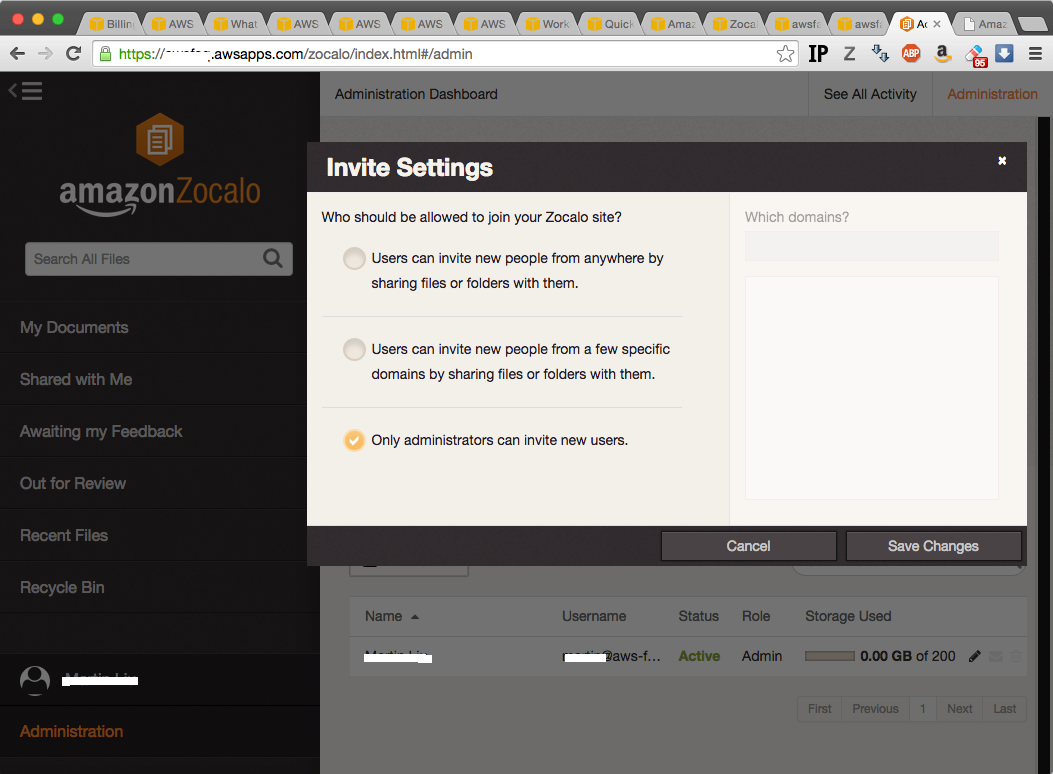
Task: Bookmark the page with the star icon
Action: pos(785,54)
